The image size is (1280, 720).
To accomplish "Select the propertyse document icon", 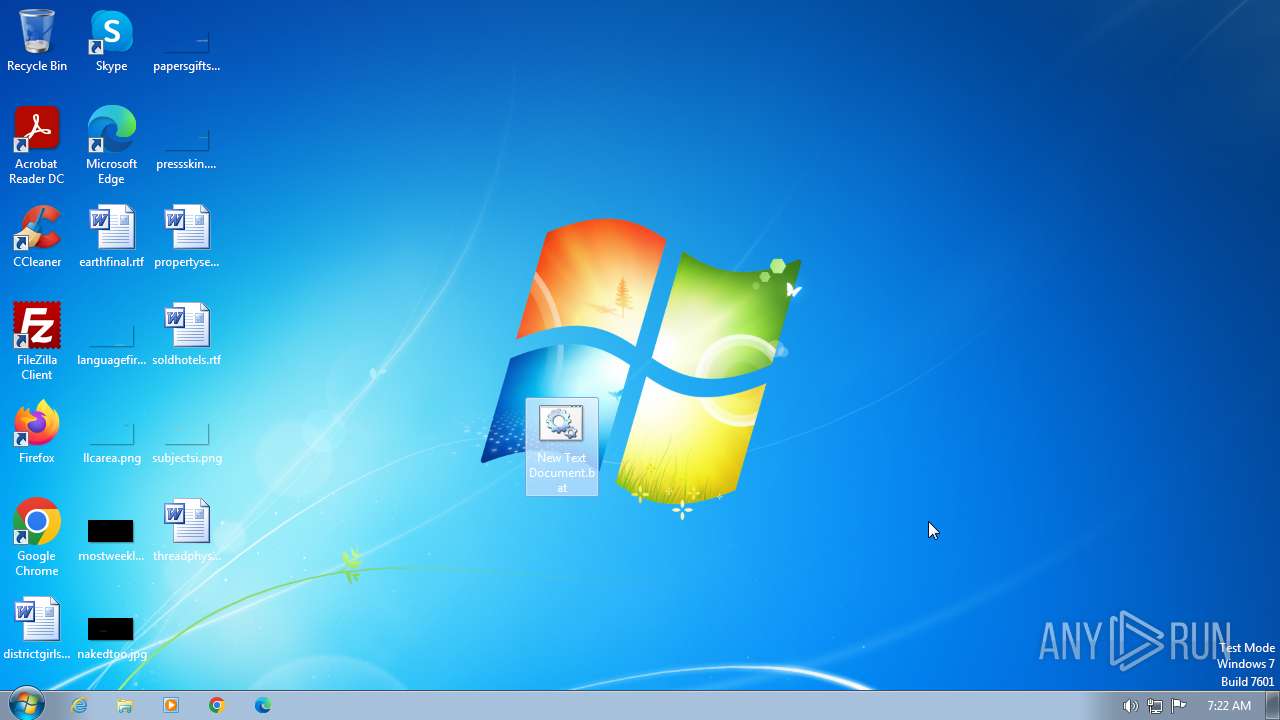I will click(187, 238).
